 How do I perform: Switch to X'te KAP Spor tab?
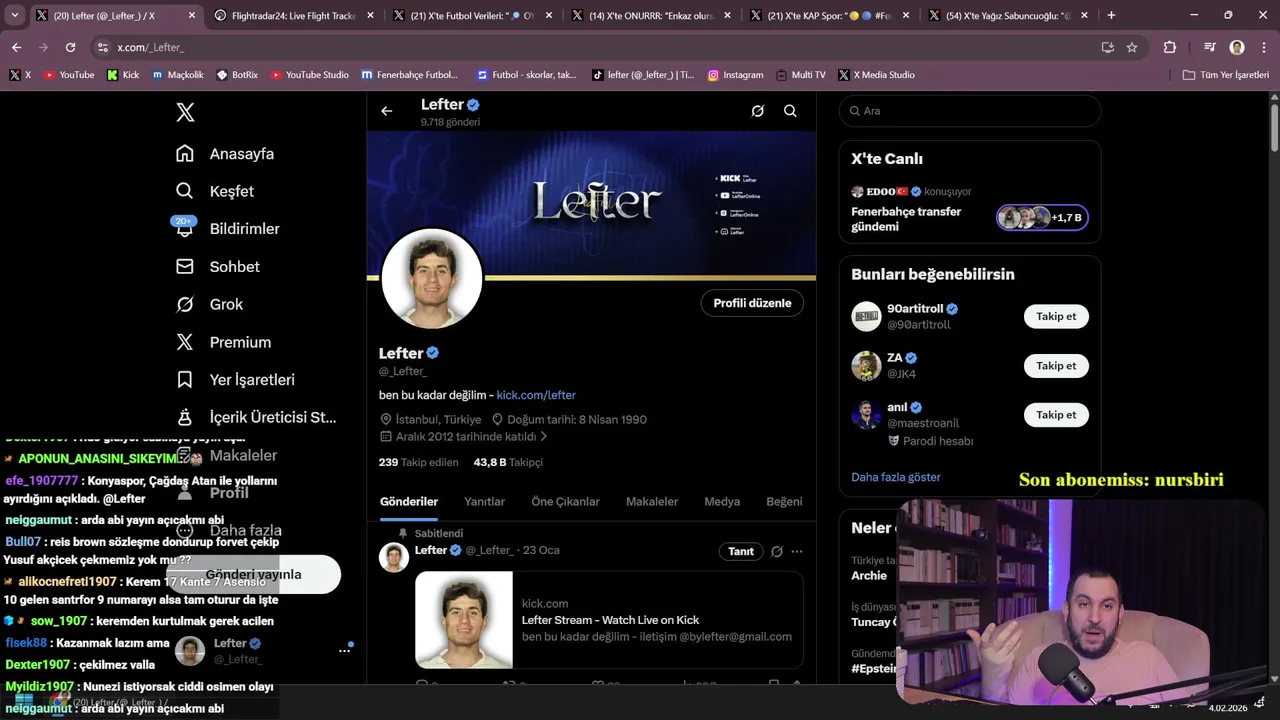[830, 15]
